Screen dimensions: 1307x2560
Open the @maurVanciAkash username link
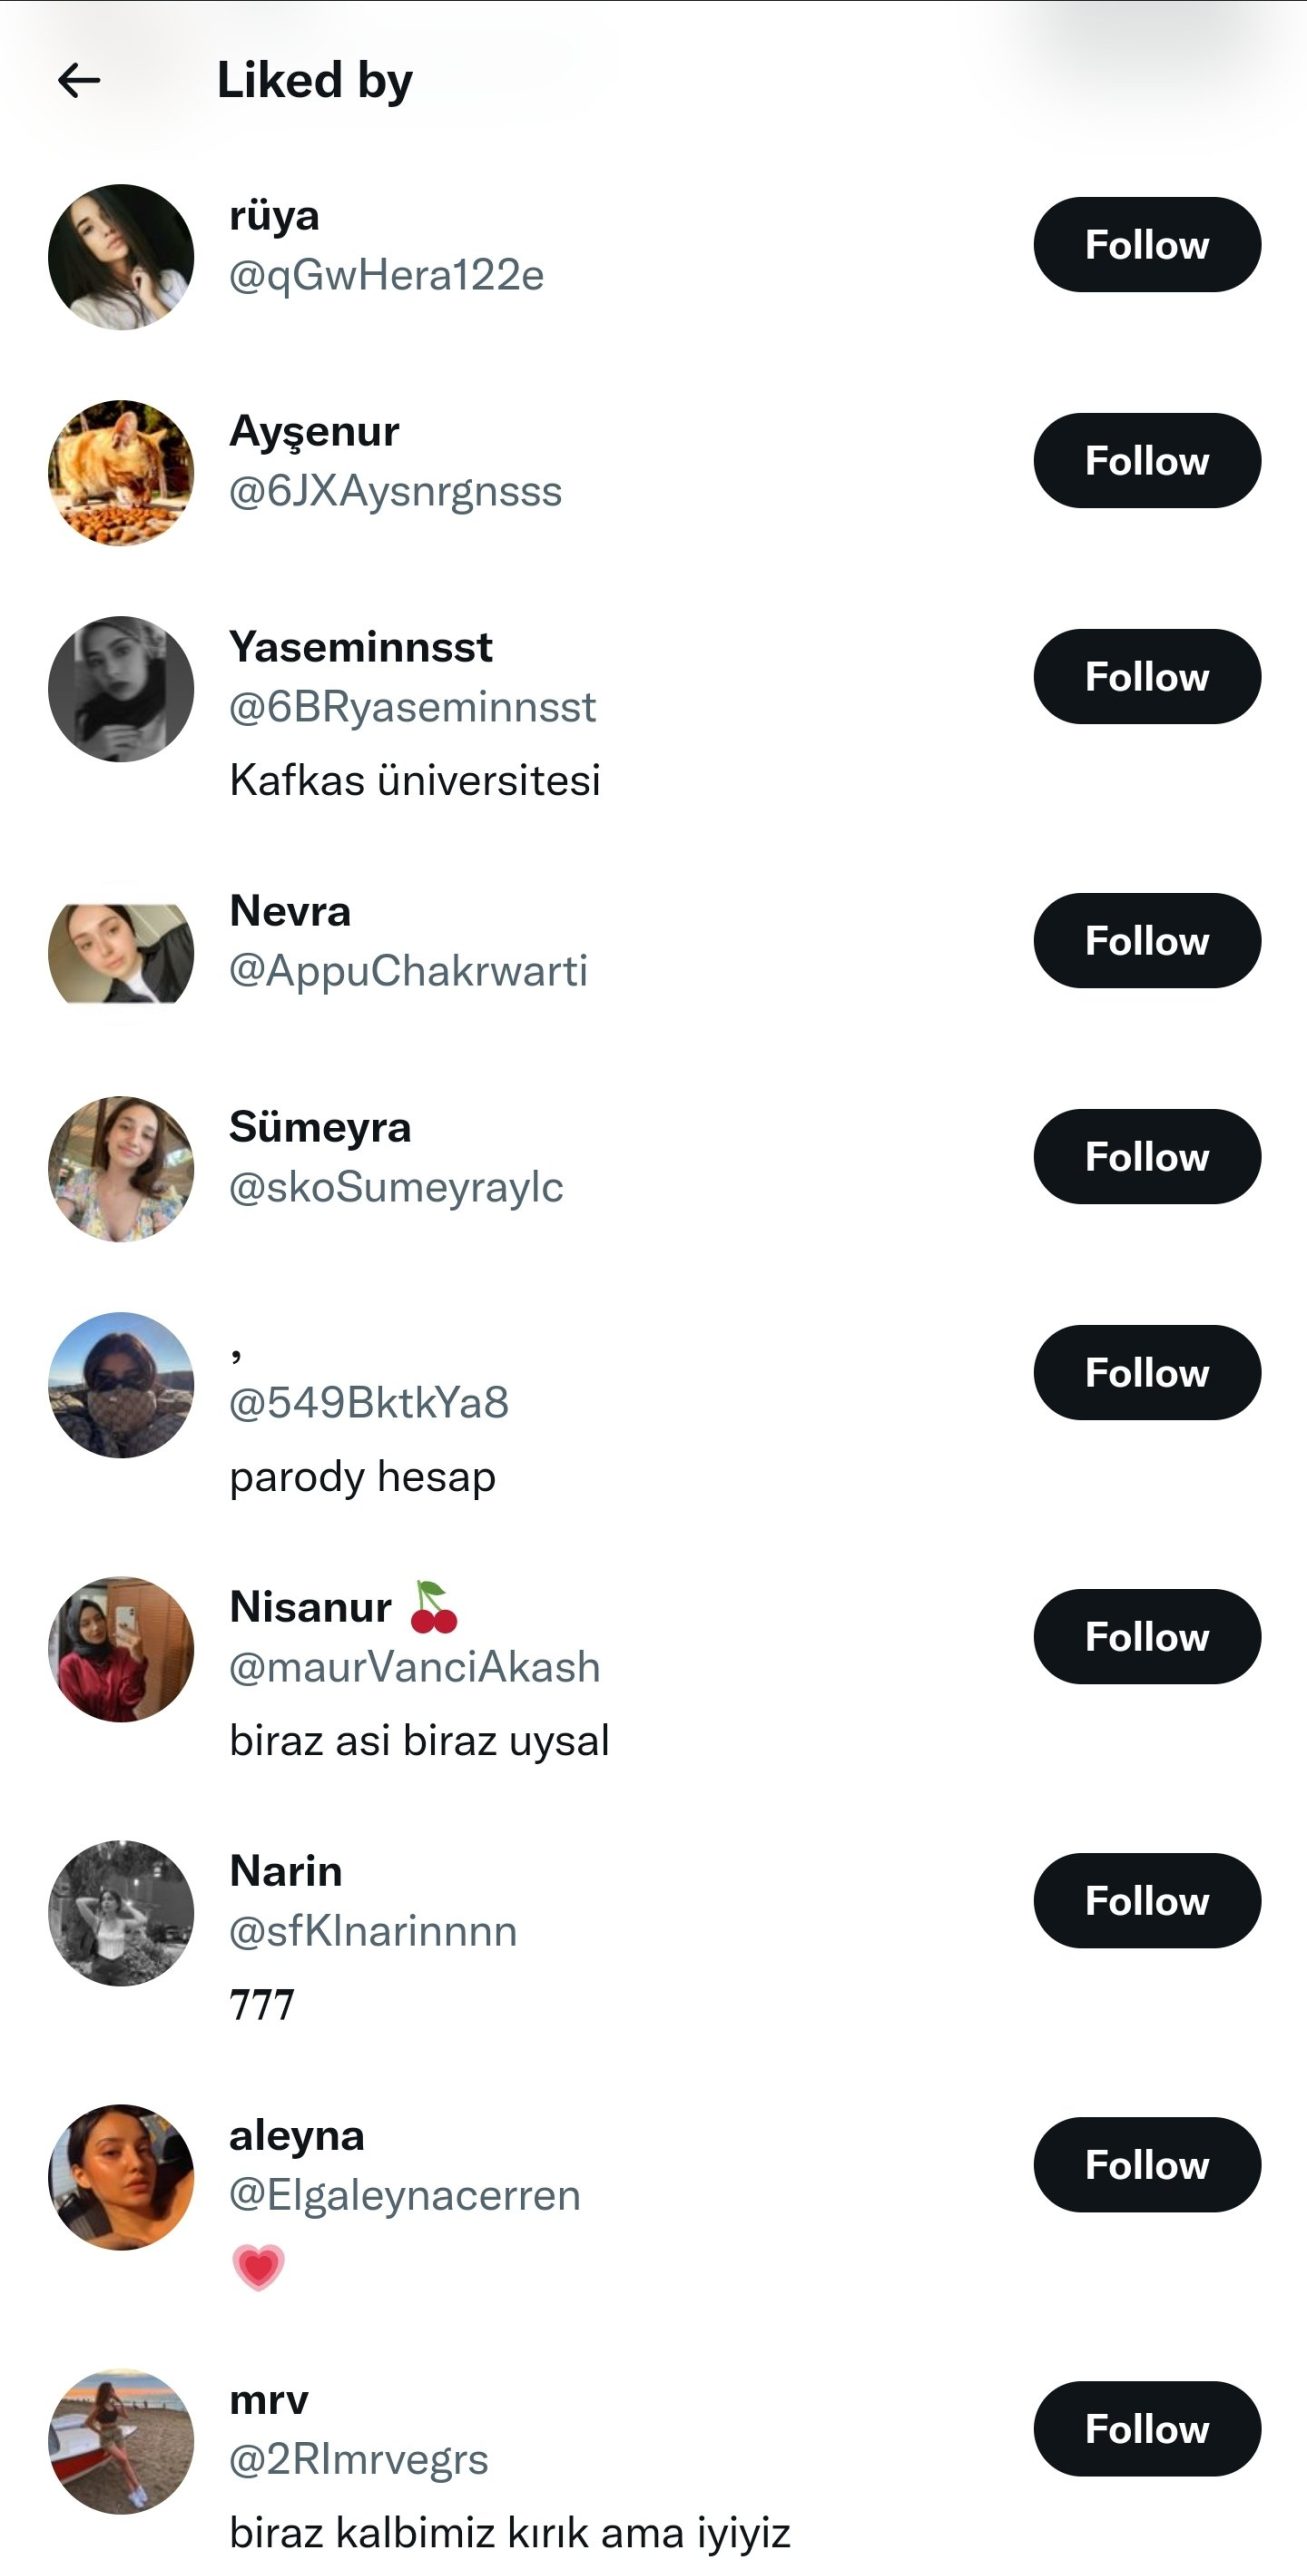coord(415,1668)
